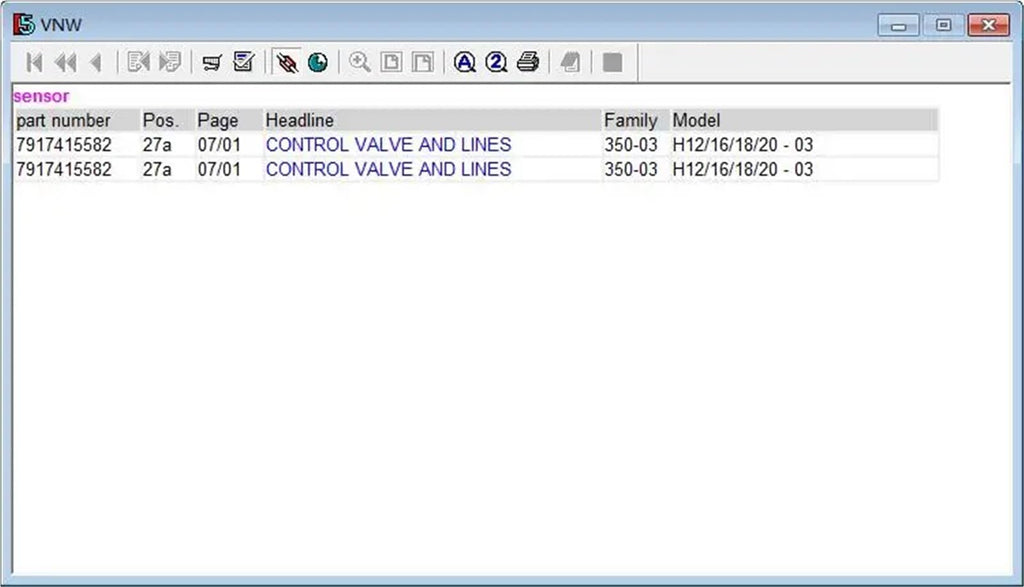Click the 'part number' column header
This screenshot has width=1024, height=587.
pos(76,120)
